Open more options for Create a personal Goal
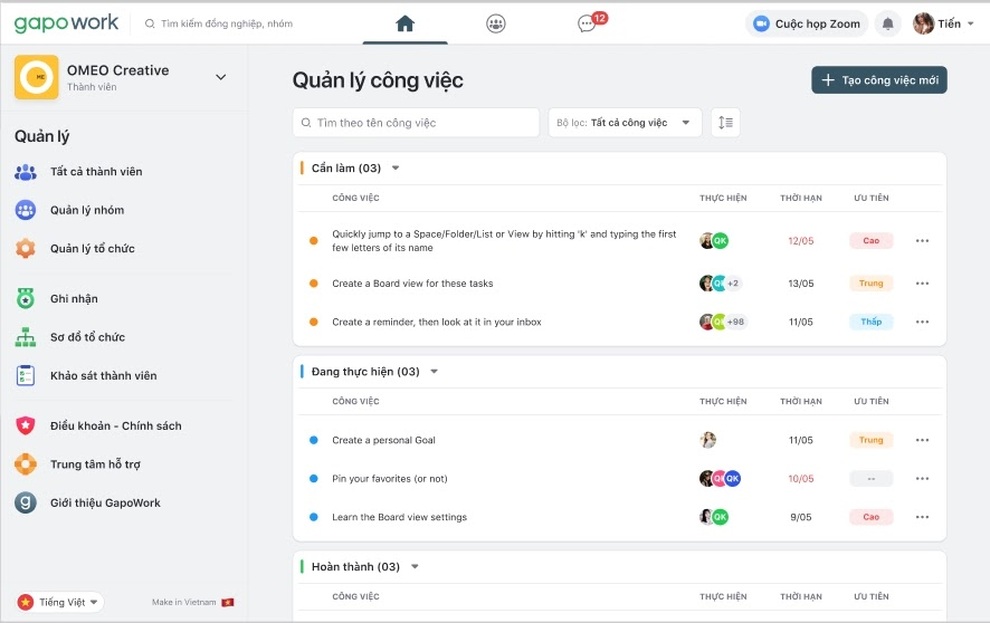Viewport: 990px width, 623px height. pyautogui.click(x=922, y=440)
